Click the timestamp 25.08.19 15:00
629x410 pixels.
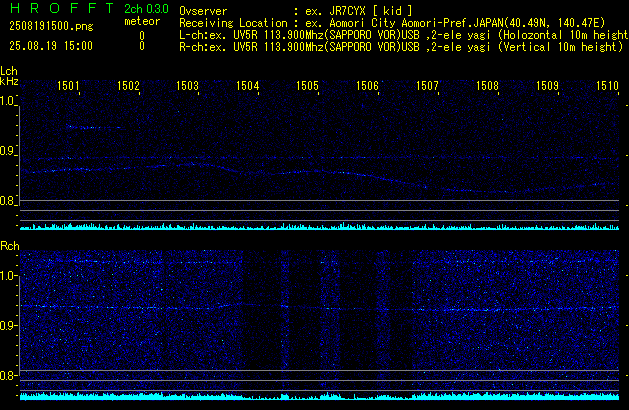coord(51,46)
